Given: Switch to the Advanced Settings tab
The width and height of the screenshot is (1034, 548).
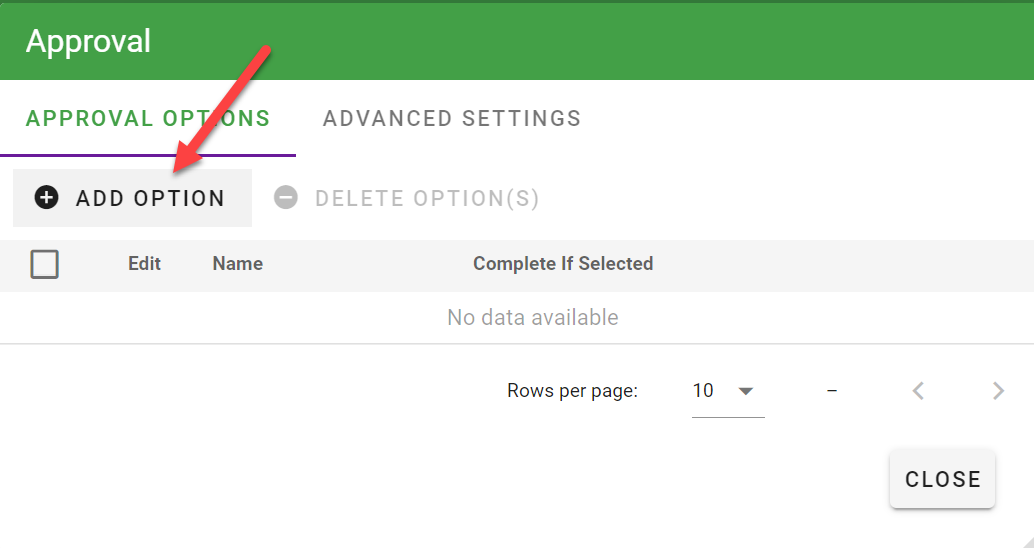Looking at the screenshot, I should coord(452,119).
